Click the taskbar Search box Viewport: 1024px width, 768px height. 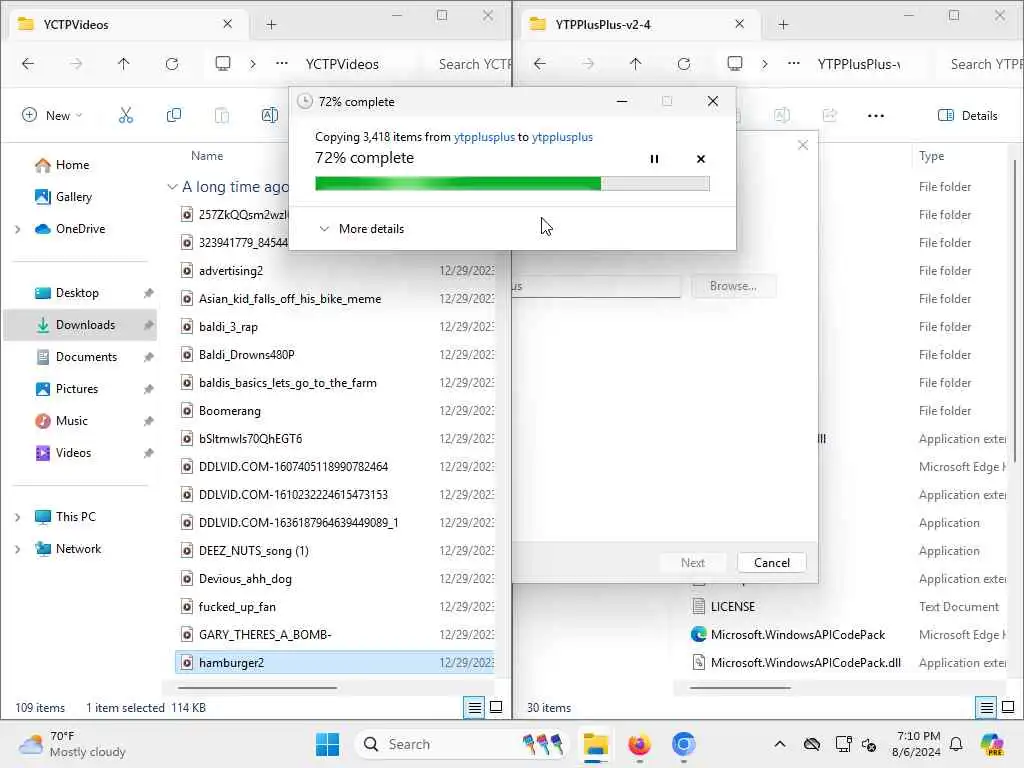(x=464, y=744)
